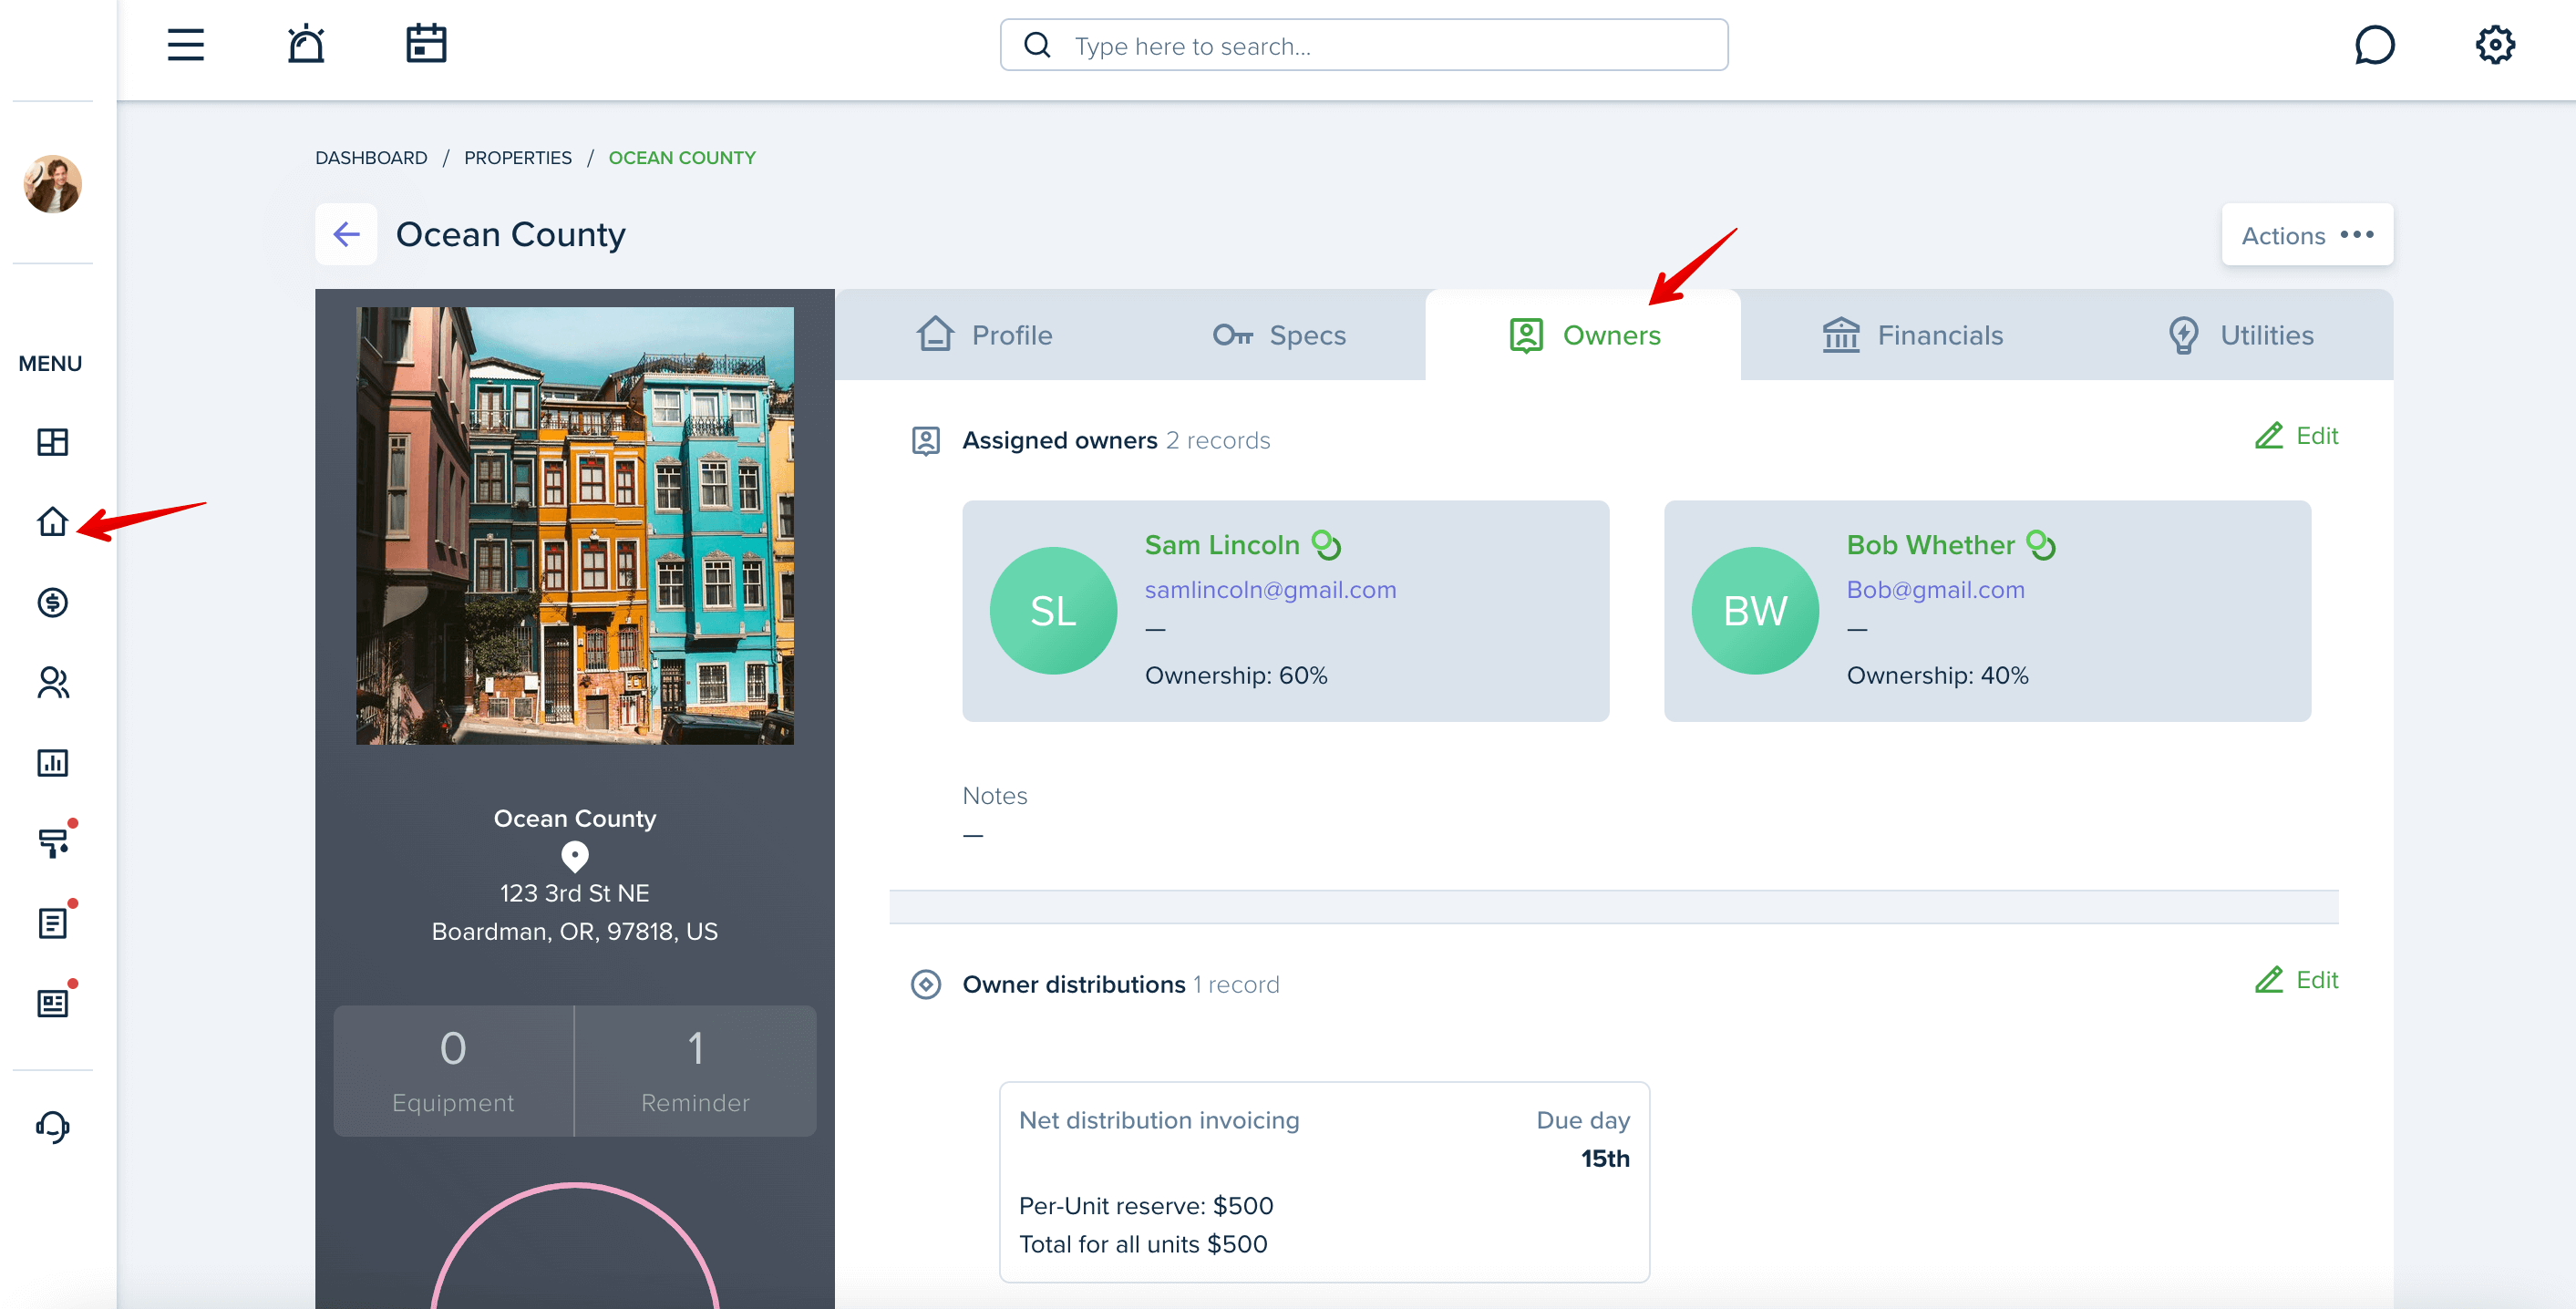Open the contacts people icon in sidebar
2576x1309 pixels.
(x=52, y=682)
